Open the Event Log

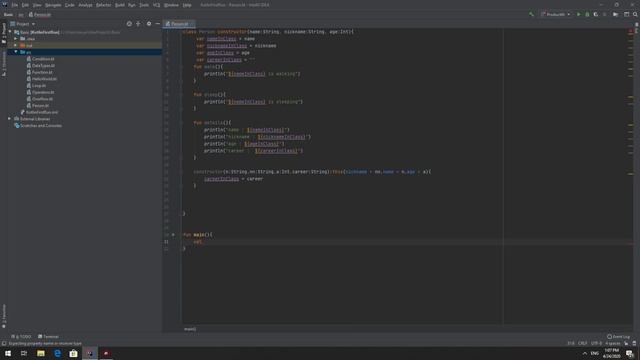(x=618, y=337)
